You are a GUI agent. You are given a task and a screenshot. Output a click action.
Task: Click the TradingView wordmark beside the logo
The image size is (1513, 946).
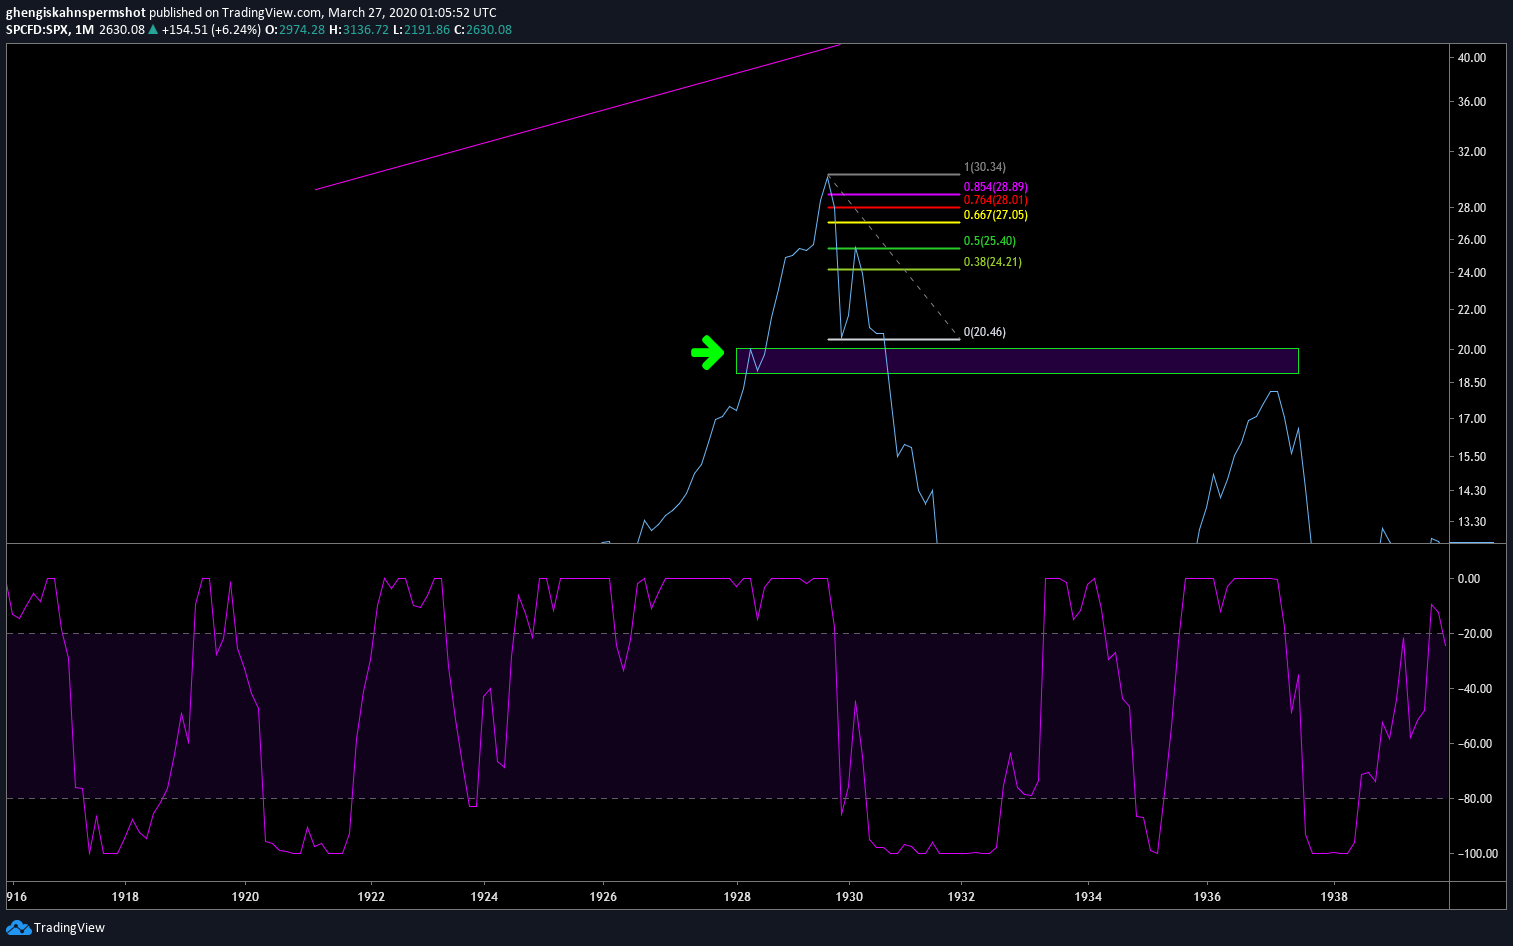pos(69,928)
